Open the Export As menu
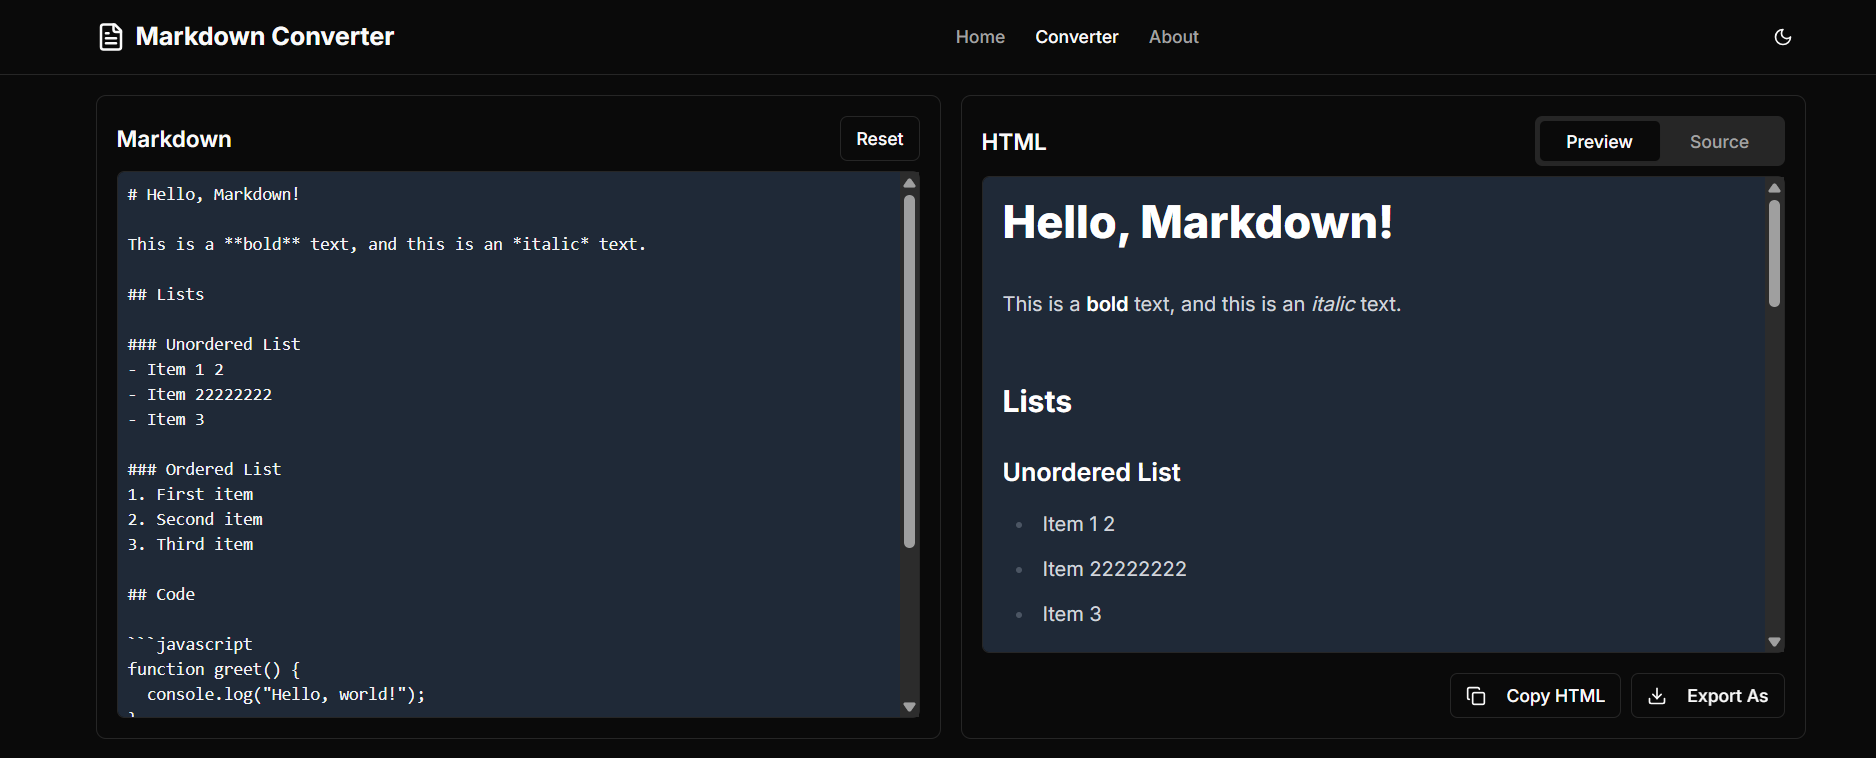The width and height of the screenshot is (1876, 758). tap(1708, 696)
